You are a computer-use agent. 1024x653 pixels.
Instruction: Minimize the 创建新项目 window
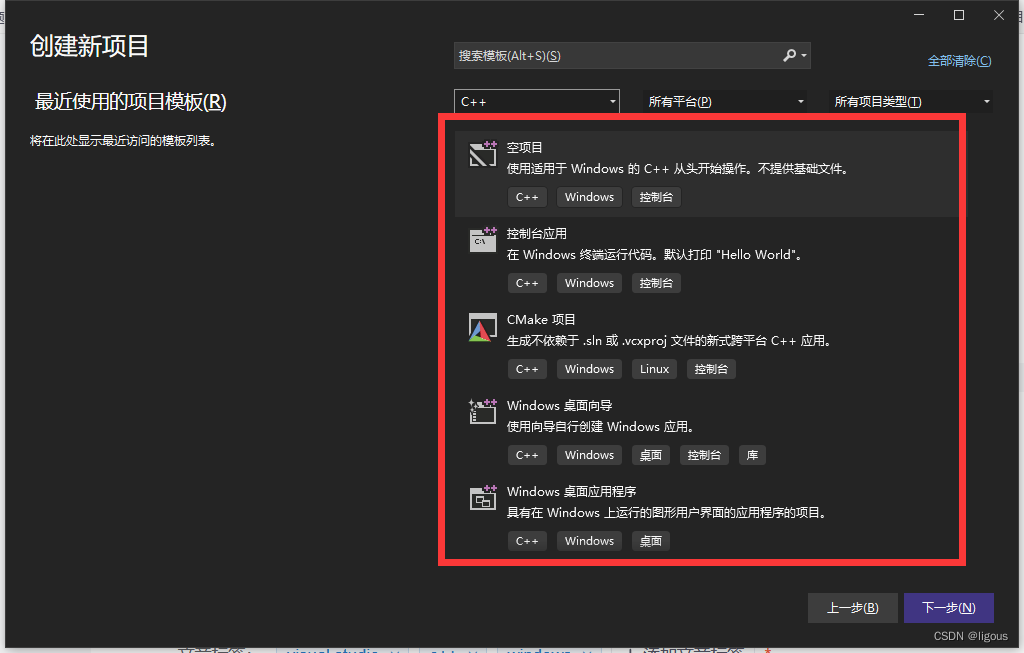tap(919, 15)
